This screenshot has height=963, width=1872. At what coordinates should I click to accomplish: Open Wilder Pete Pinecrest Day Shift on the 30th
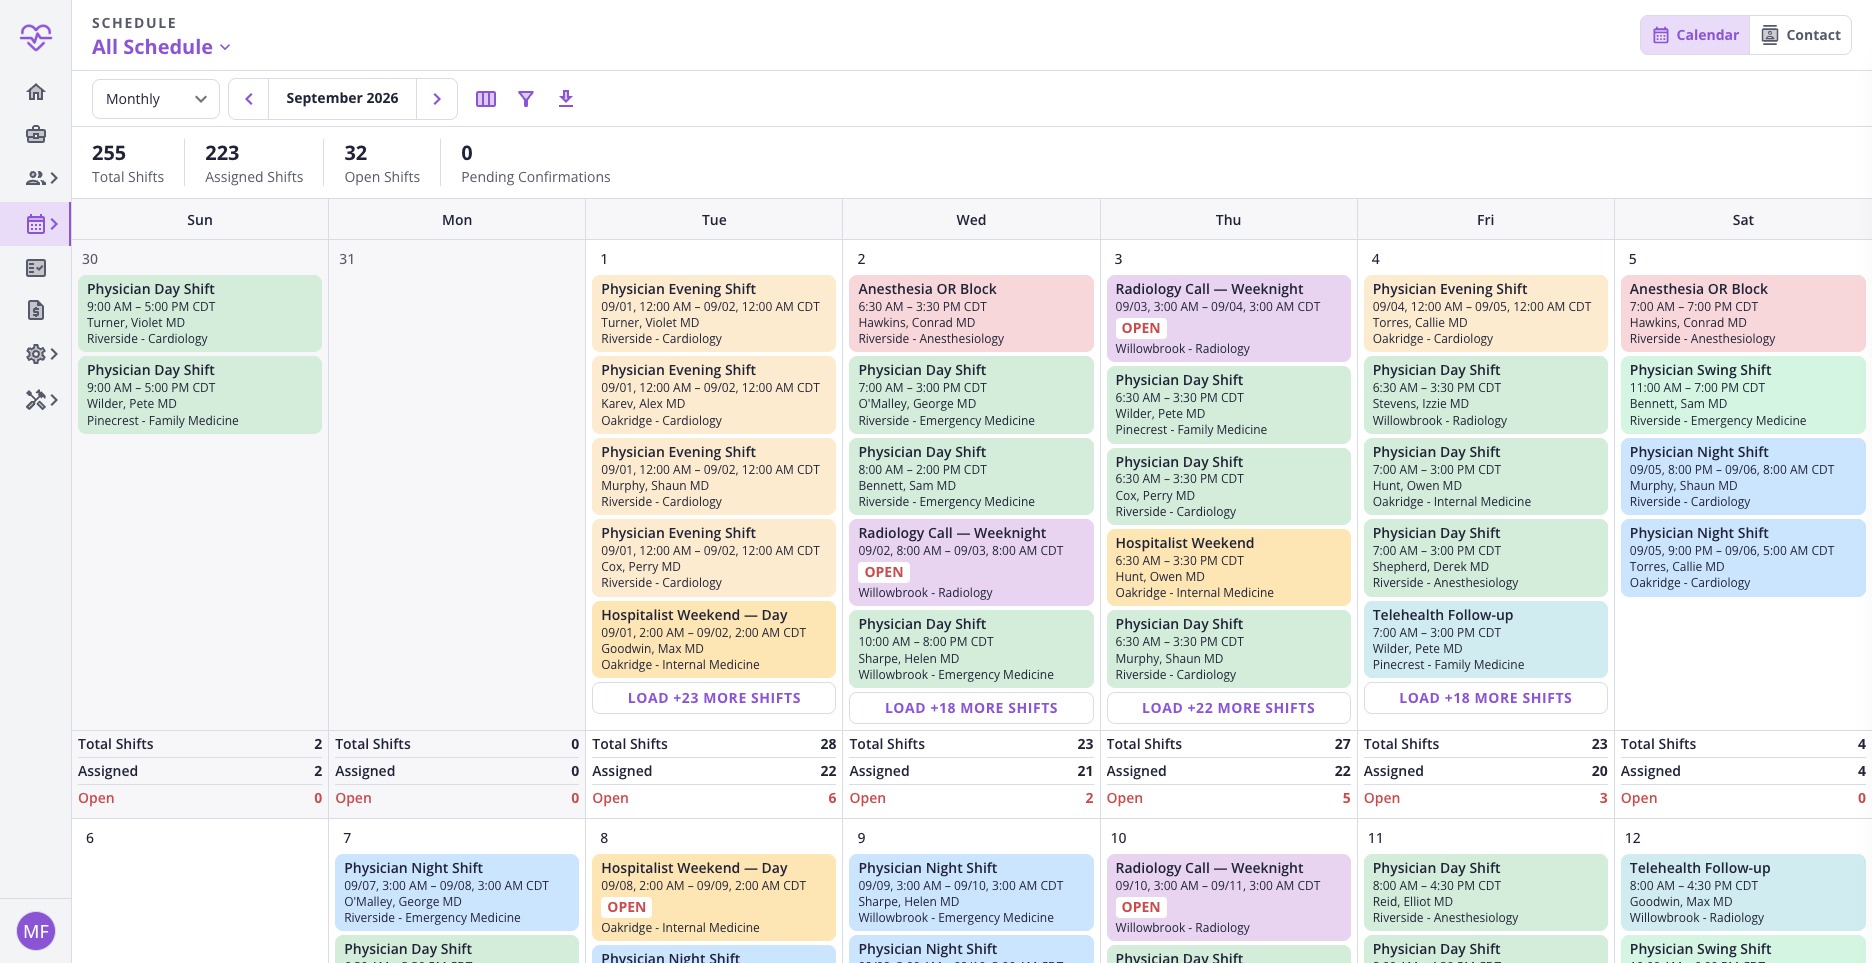coord(200,395)
